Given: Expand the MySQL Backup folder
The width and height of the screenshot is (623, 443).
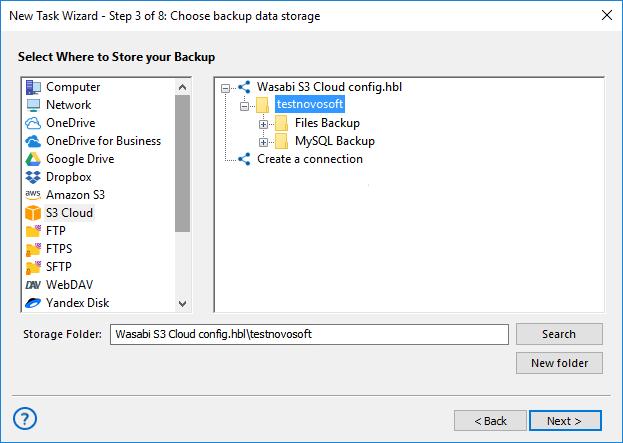Looking at the screenshot, I should 264,141.
